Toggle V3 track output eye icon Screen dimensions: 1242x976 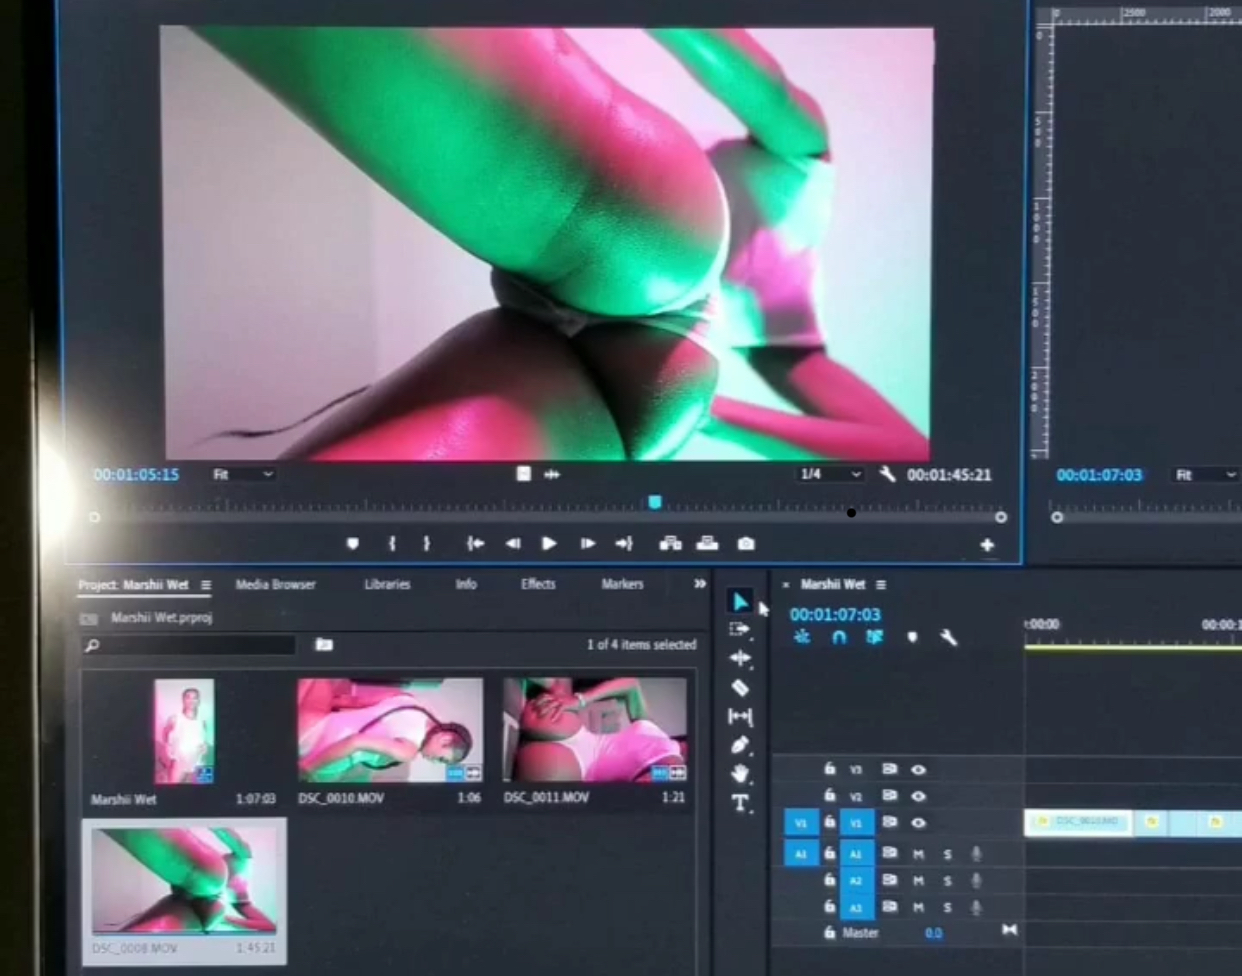click(x=918, y=769)
